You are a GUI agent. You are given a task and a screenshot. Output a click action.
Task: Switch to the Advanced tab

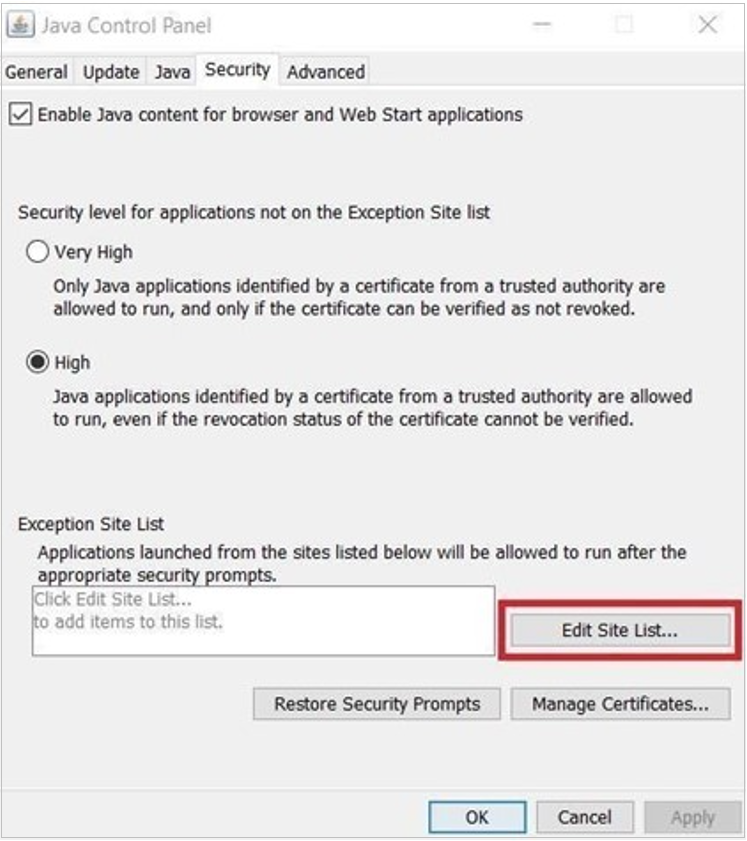pos(326,72)
